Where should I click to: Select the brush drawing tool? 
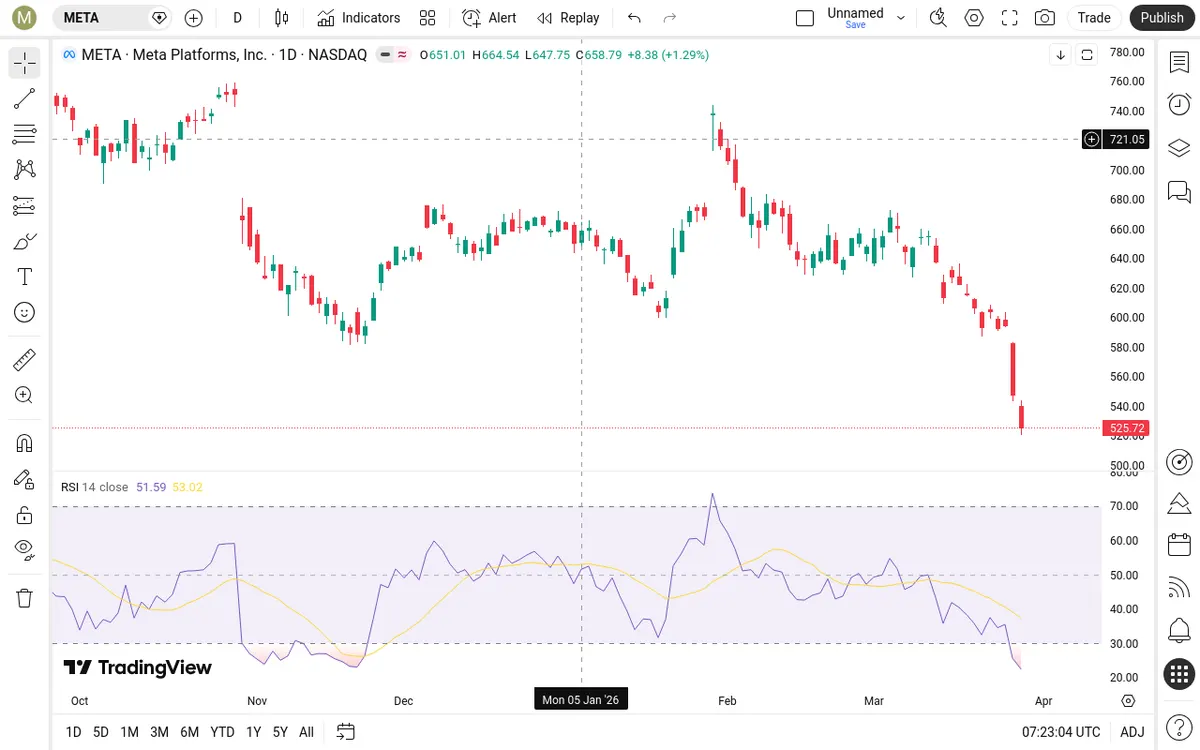25,241
